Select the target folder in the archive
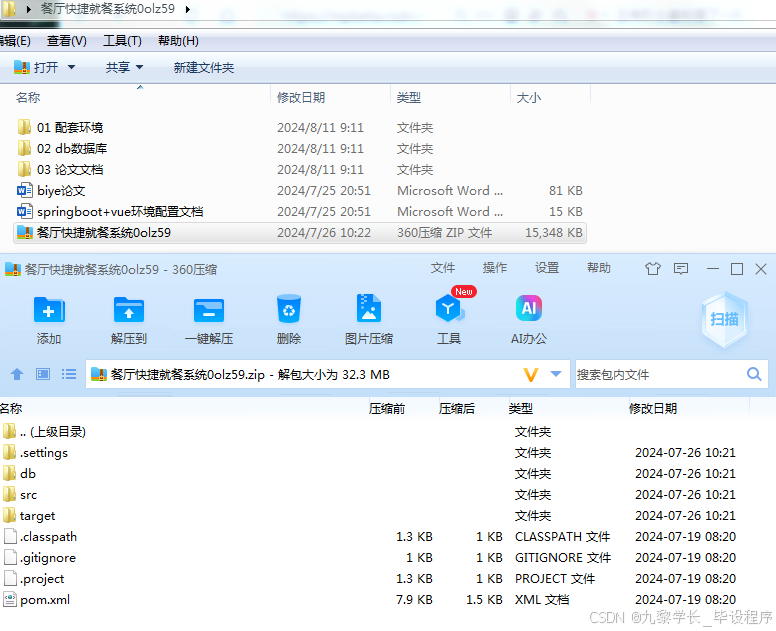The width and height of the screenshot is (776, 631). point(29,516)
